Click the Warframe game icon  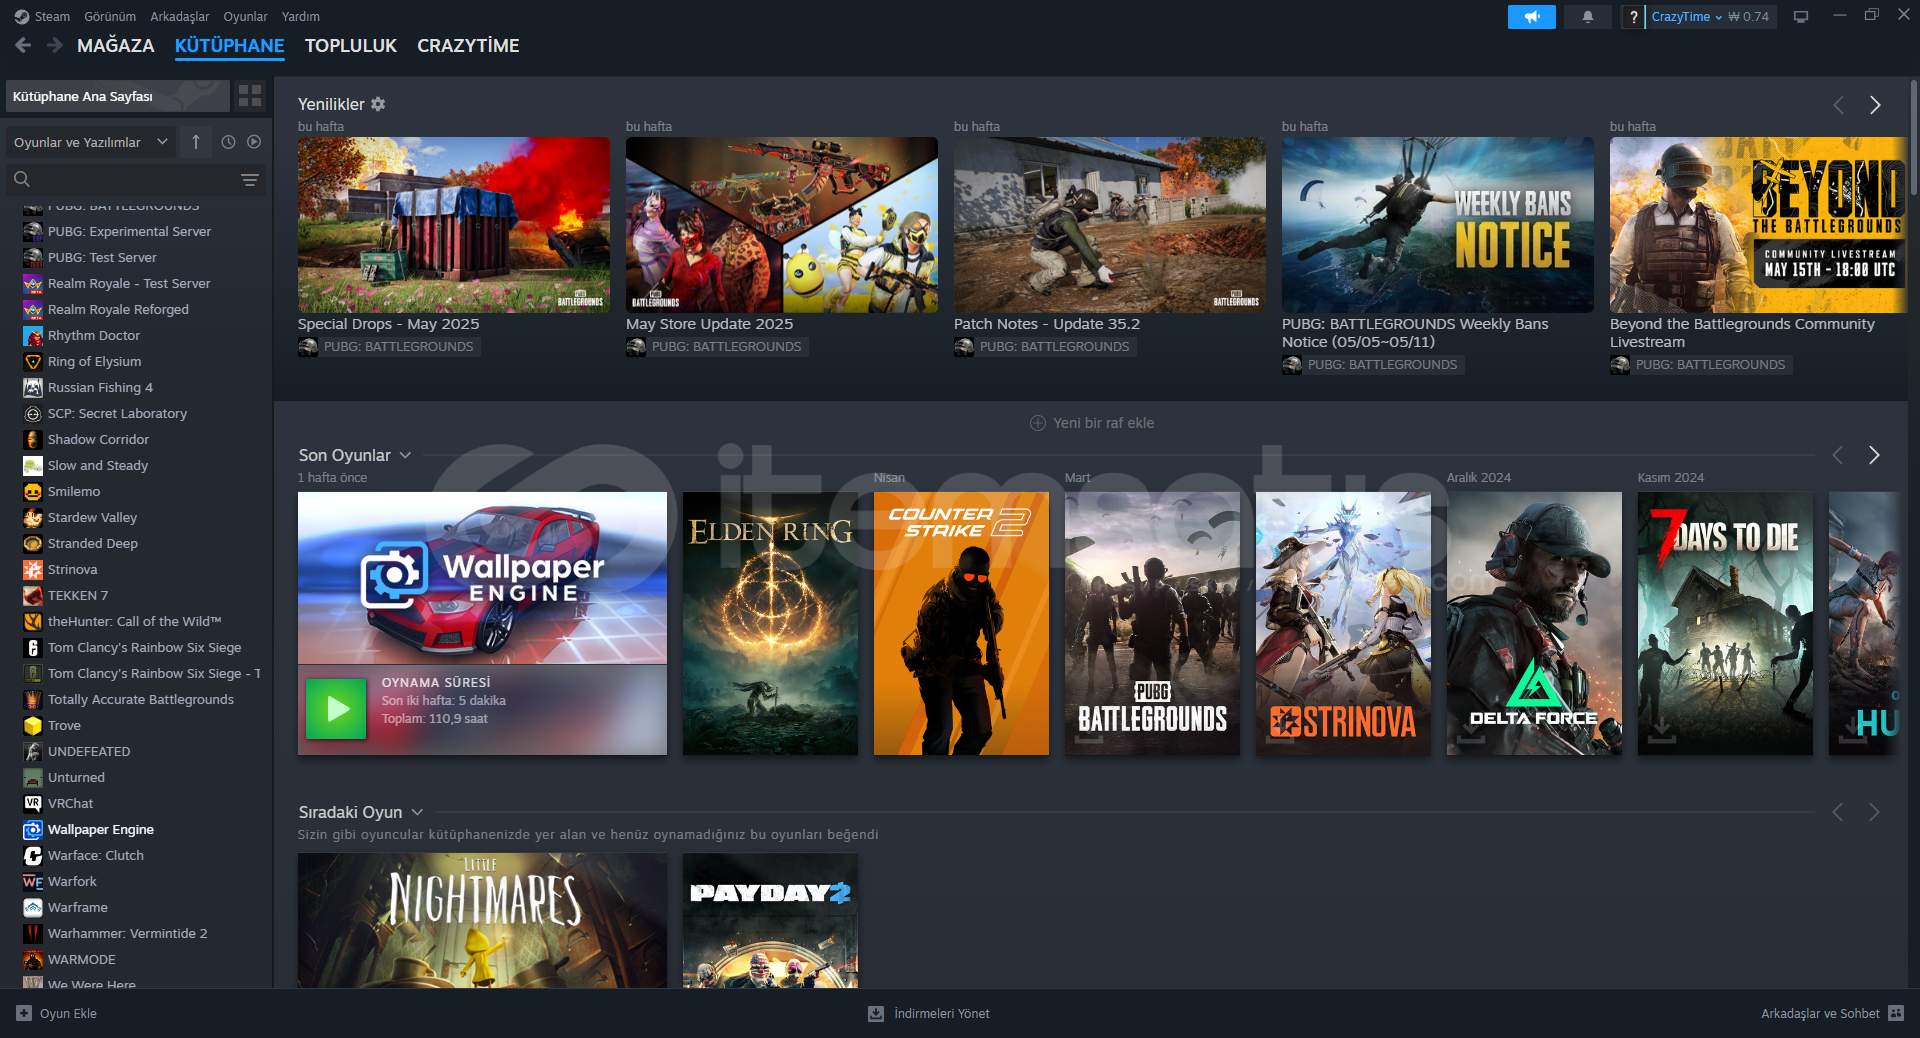click(x=33, y=907)
